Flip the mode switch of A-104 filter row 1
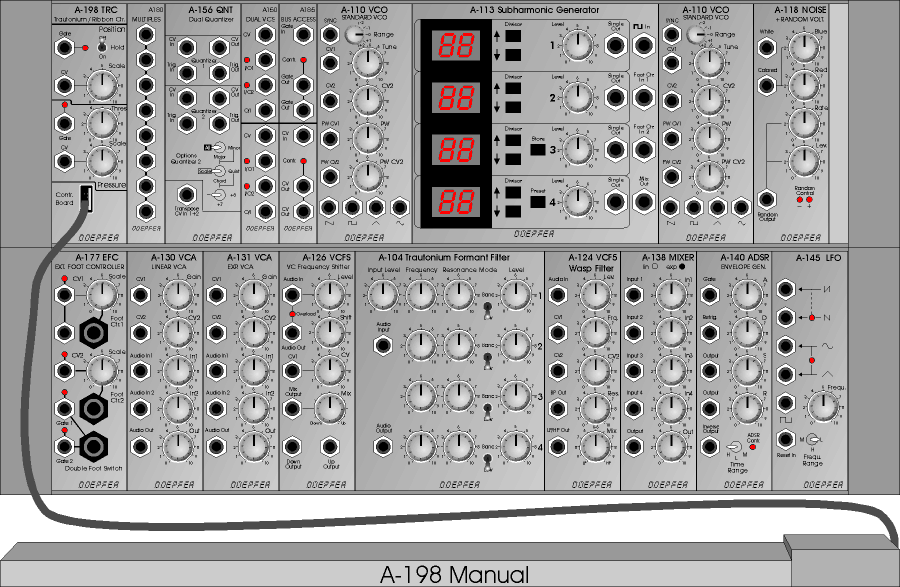This screenshot has width=900, height=587. (487, 310)
